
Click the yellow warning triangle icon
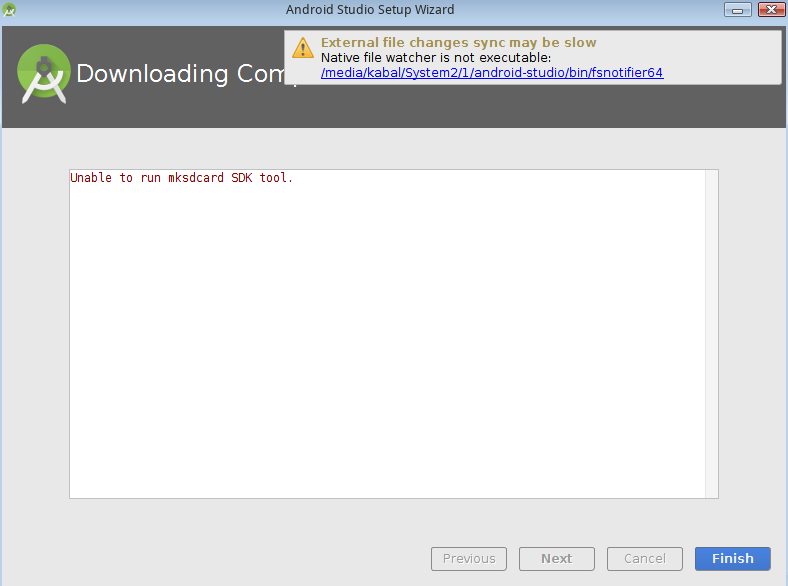[x=303, y=48]
